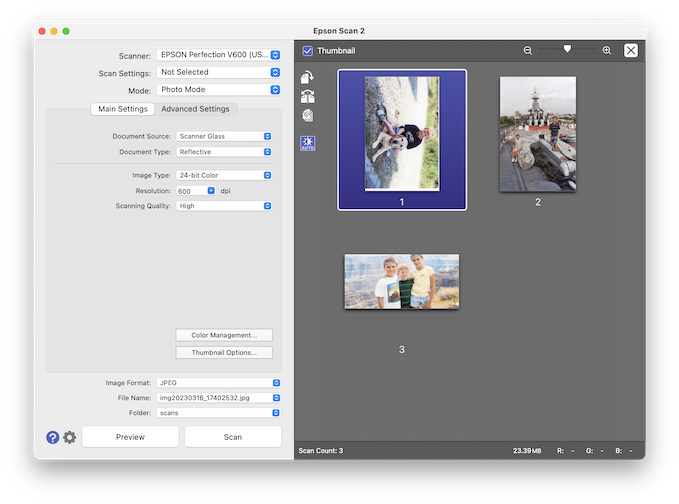This screenshot has height=504, width=679.
Task: Expand the Image Type dropdown
Action: [x=224, y=175]
